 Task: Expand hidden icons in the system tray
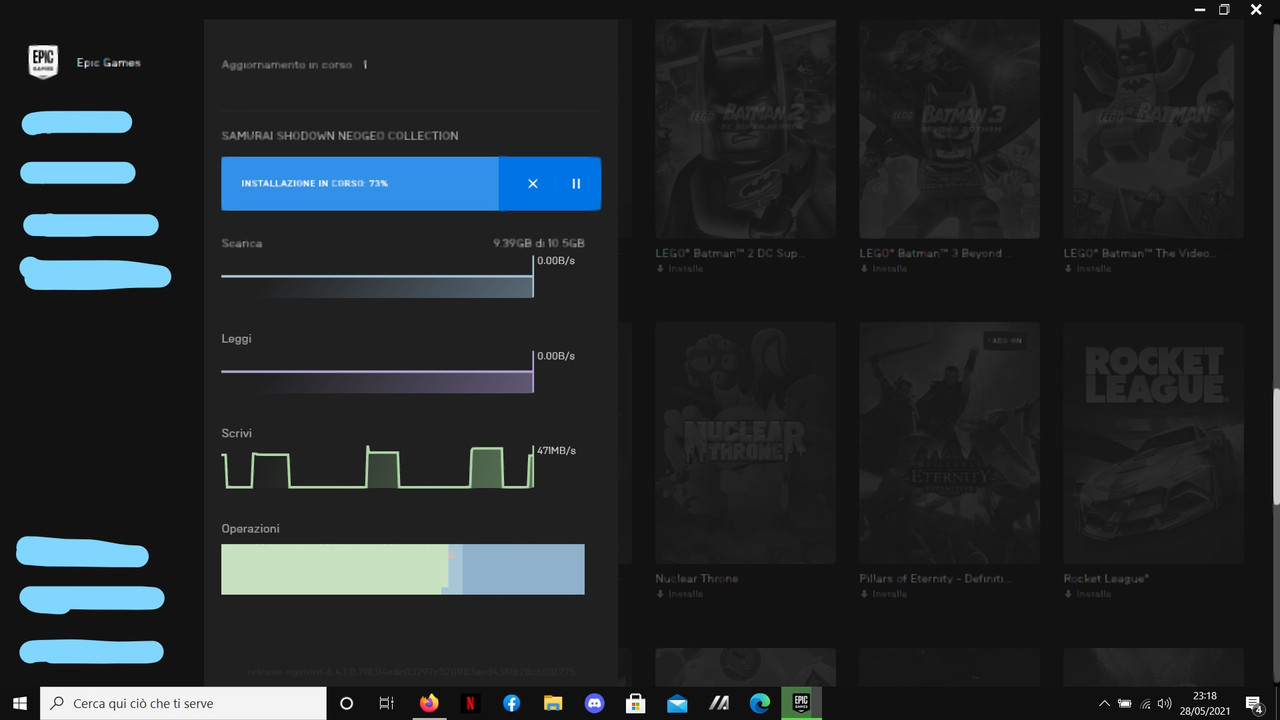1105,703
